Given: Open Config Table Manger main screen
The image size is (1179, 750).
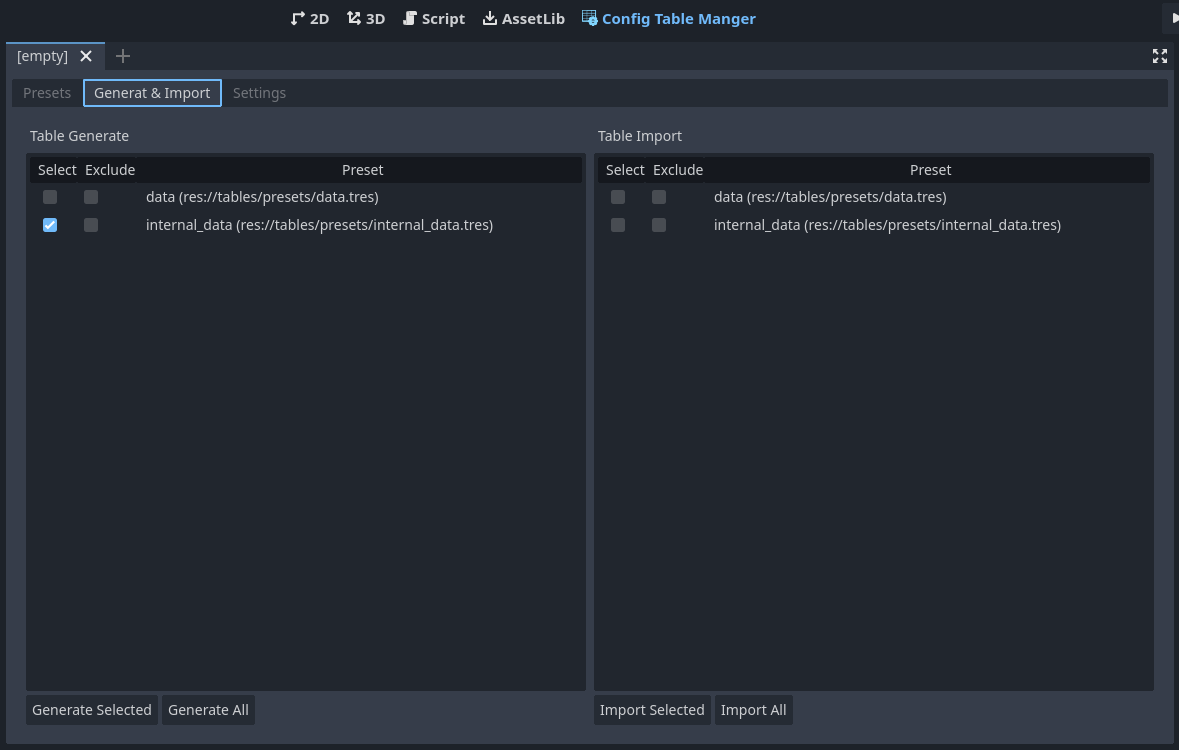Looking at the screenshot, I should [x=668, y=19].
